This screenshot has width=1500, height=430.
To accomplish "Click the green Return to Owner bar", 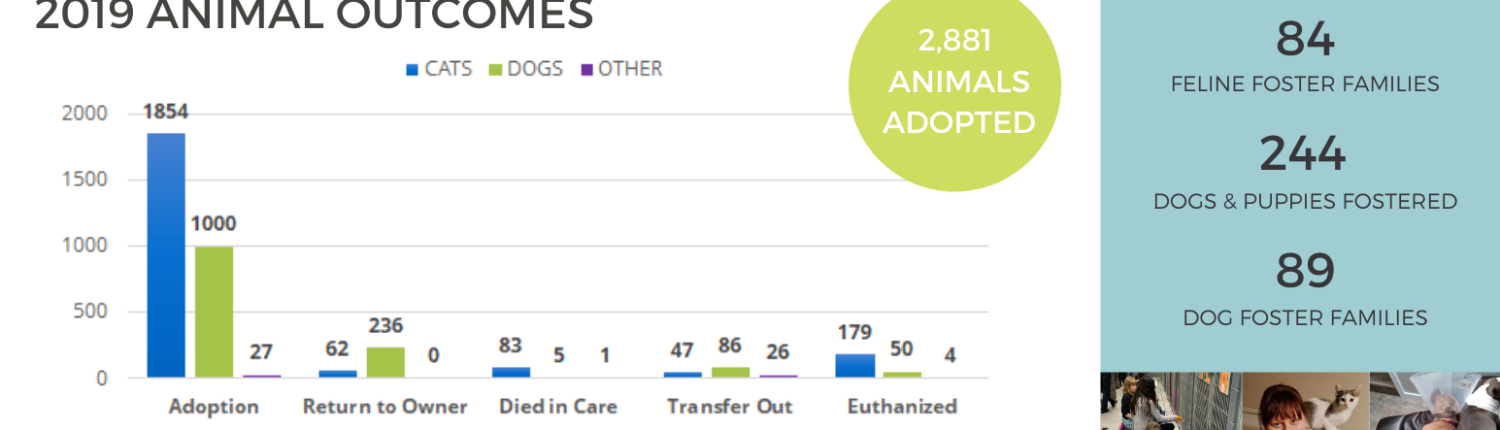I will [x=386, y=362].
